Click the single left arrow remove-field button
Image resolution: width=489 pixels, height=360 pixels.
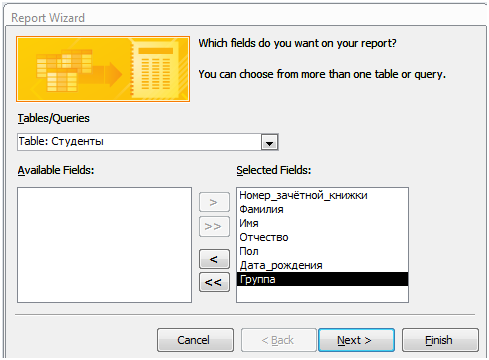(x=214, y=259)
